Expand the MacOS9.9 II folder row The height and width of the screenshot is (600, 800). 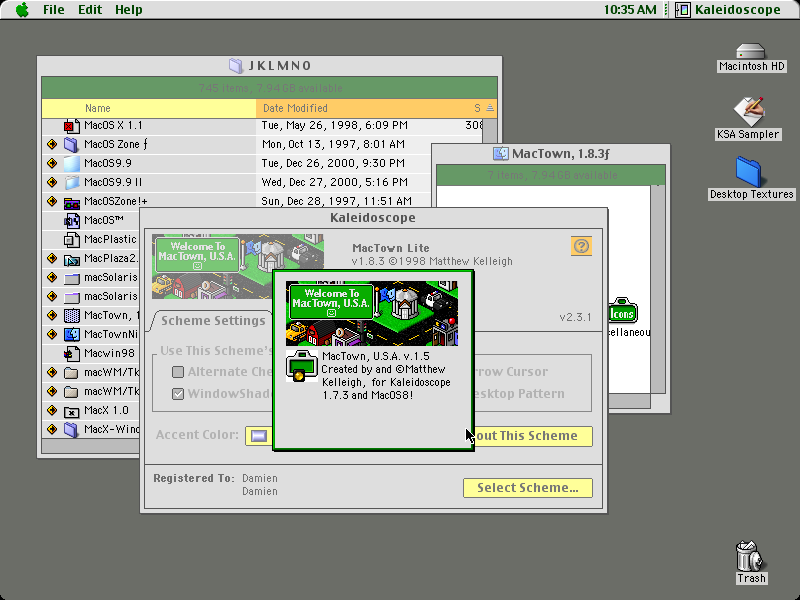52,182
